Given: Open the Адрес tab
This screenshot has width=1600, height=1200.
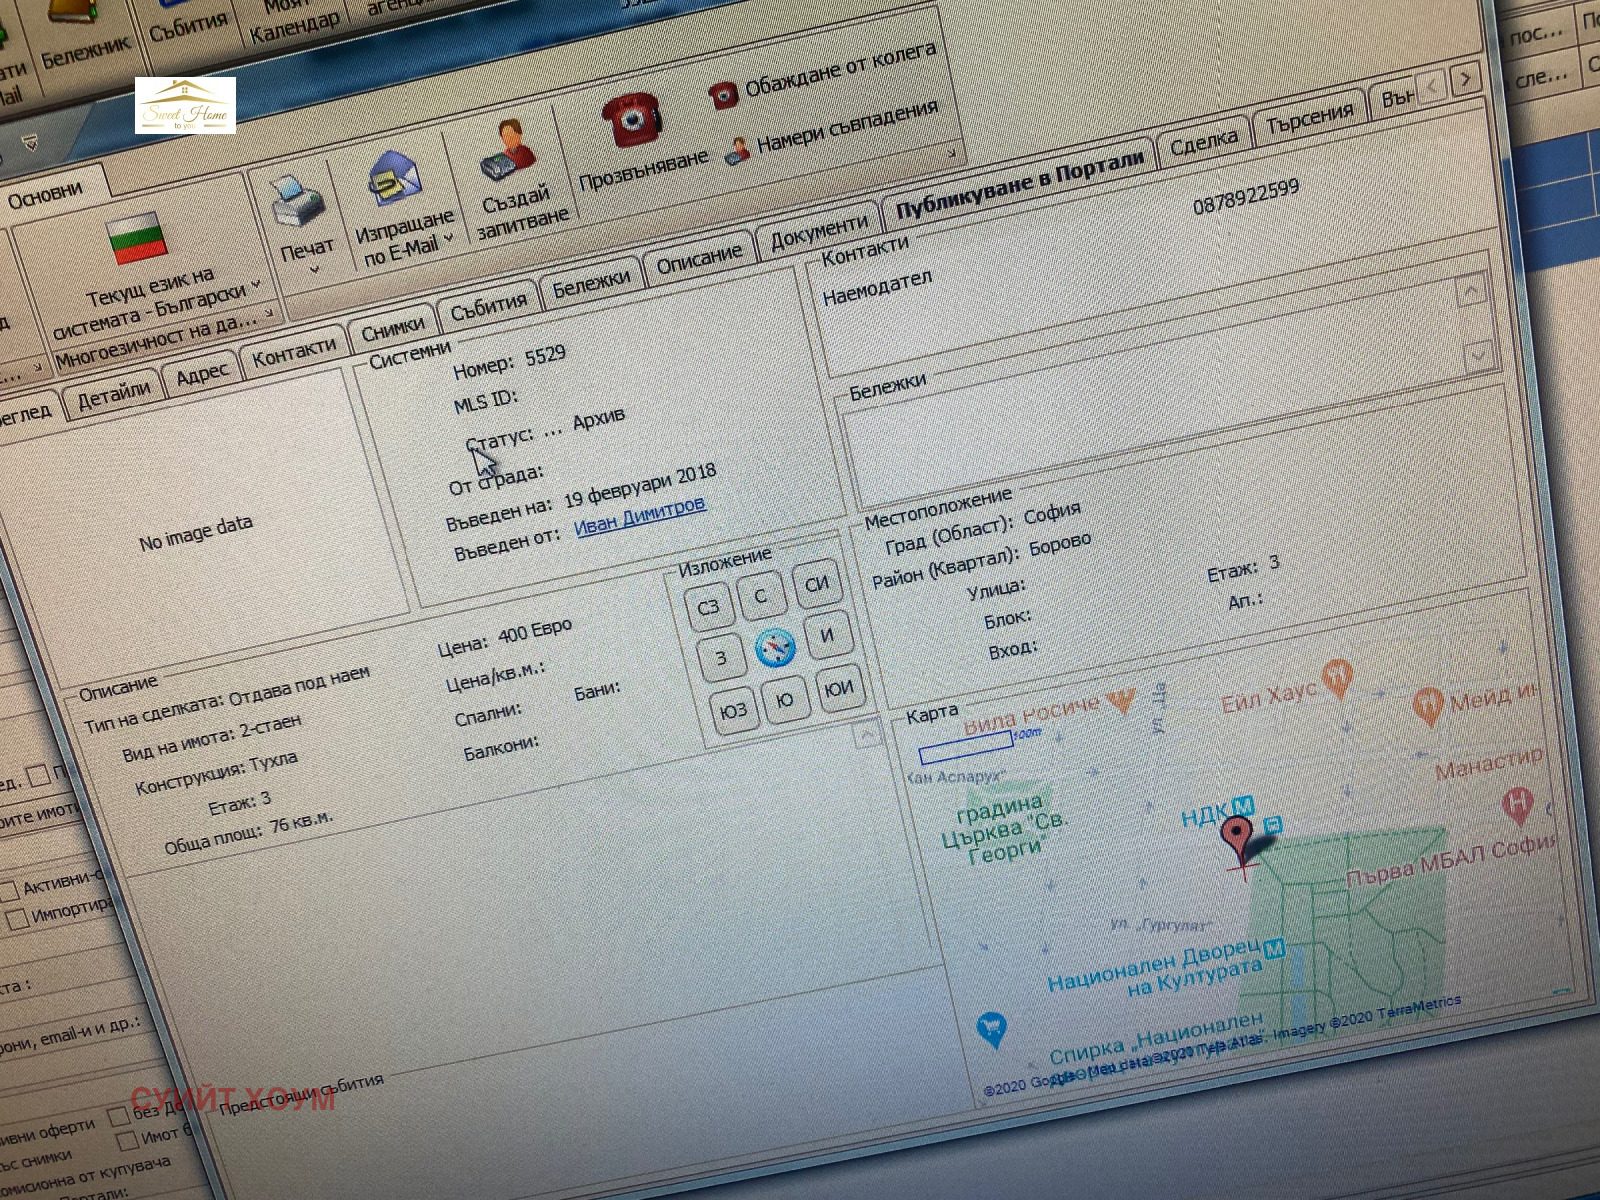Looking at the screenshot, I should coord(202,374).
